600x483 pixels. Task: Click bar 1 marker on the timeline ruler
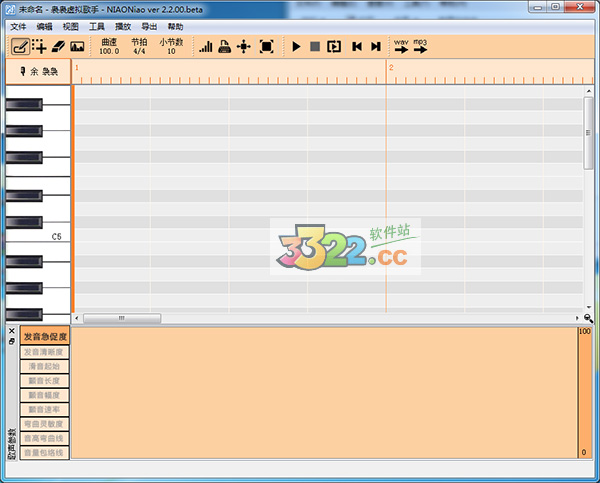(77, 67)
